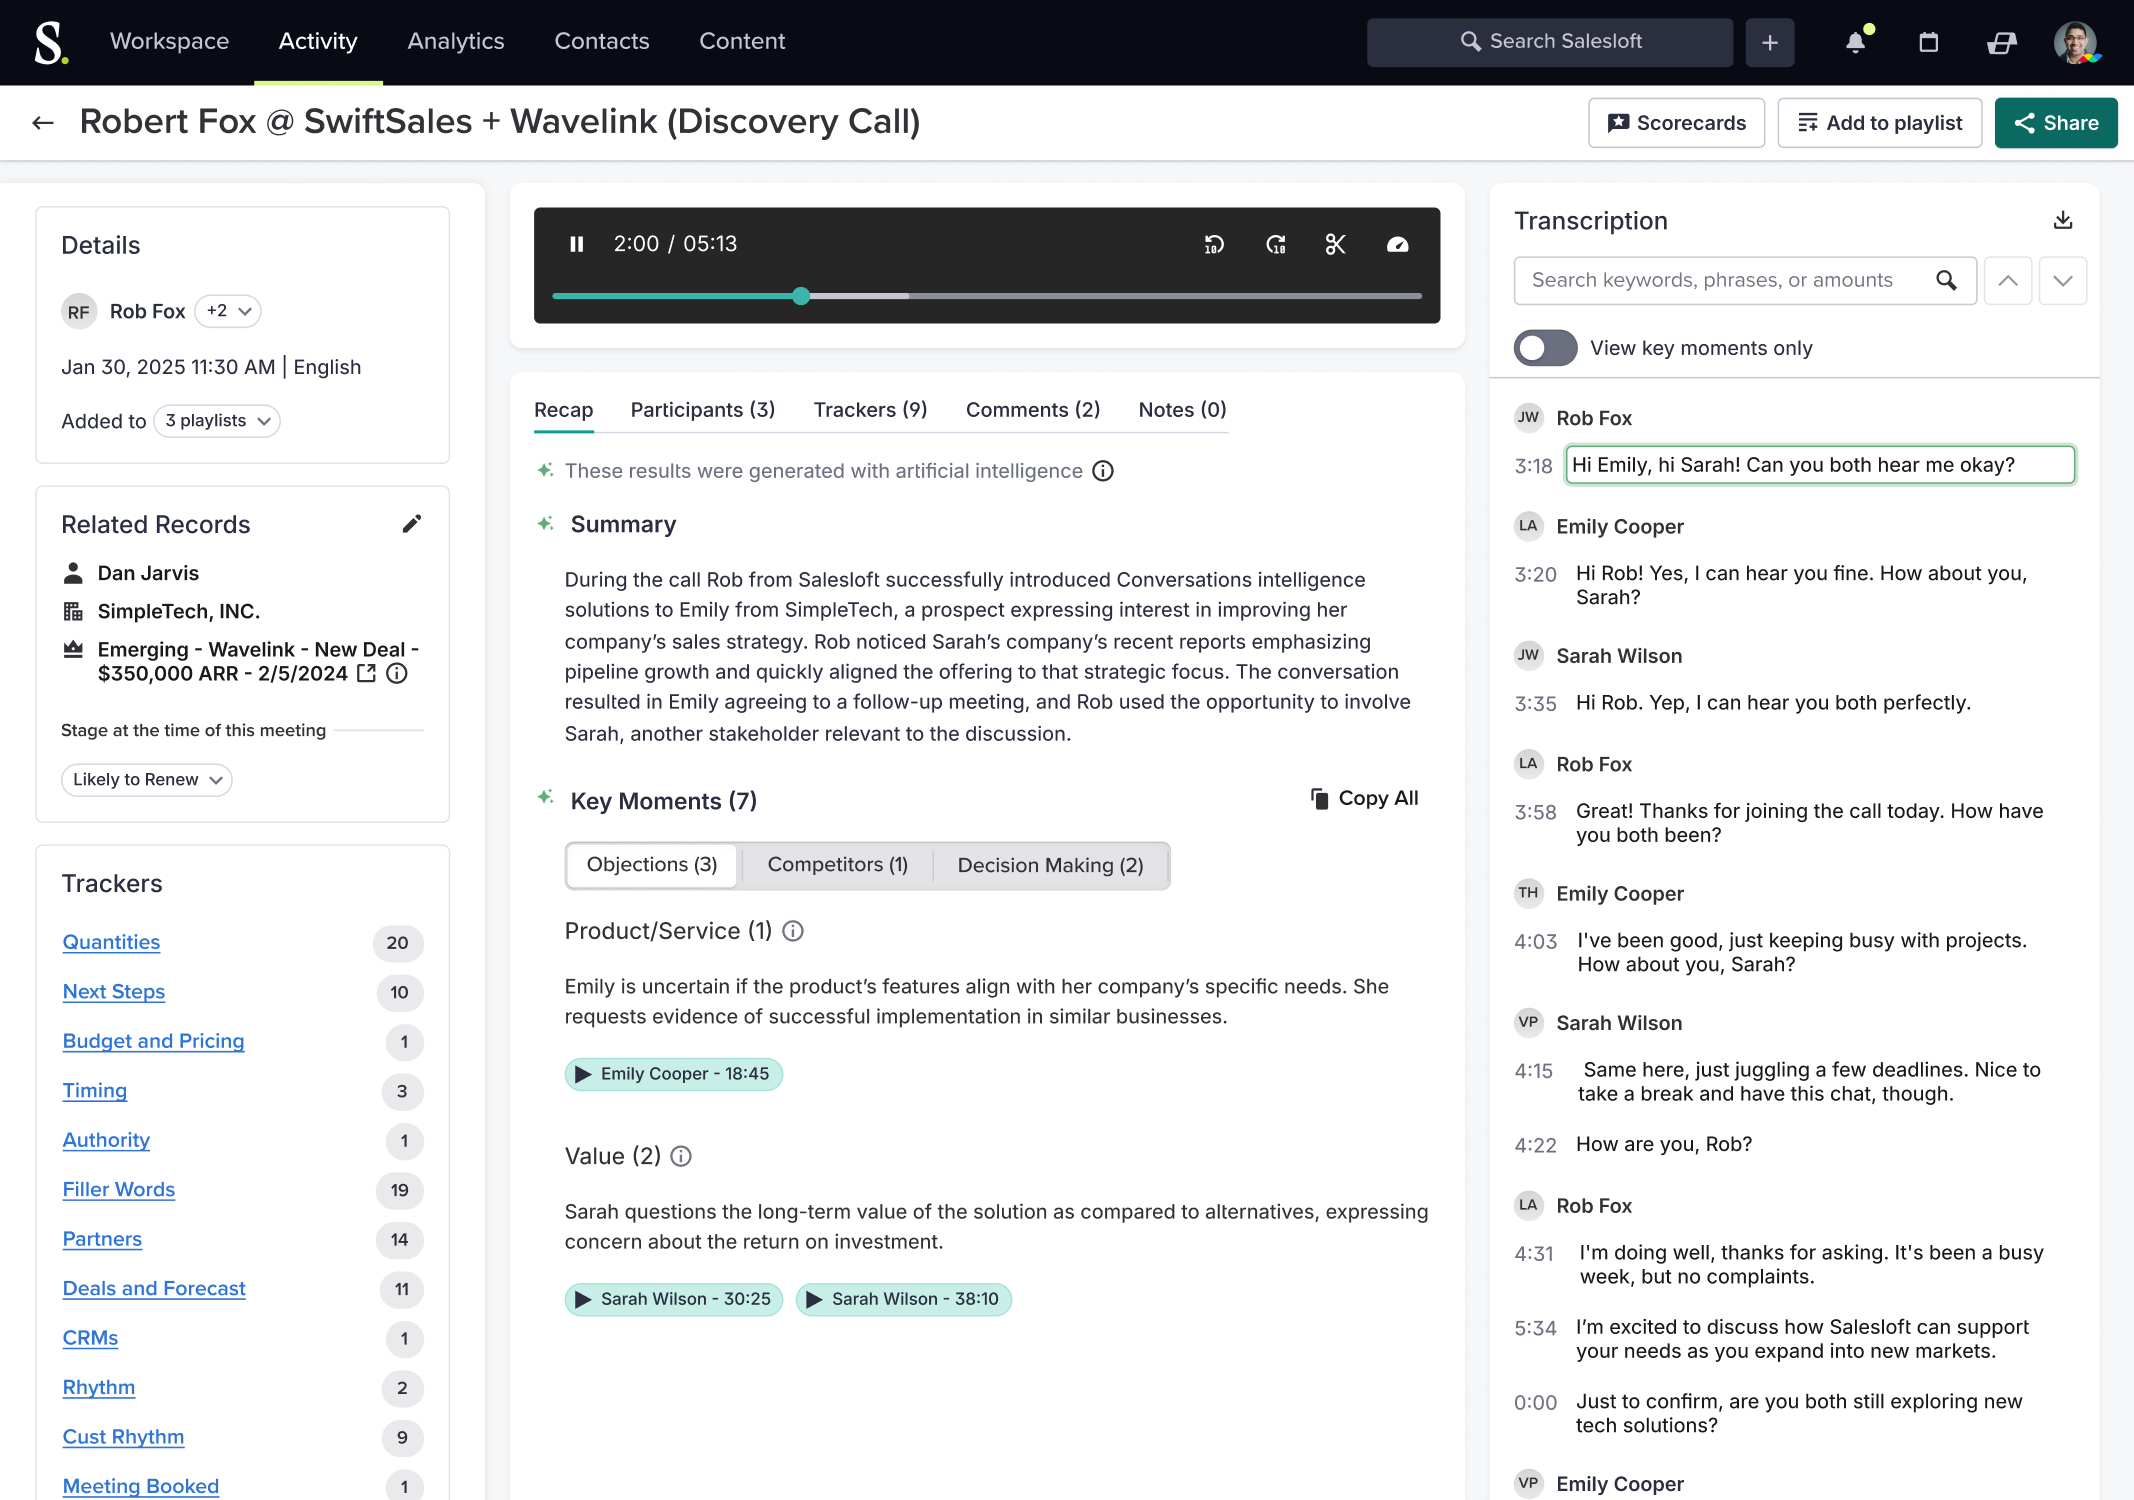Skip forward 10 seconds

1276,244
